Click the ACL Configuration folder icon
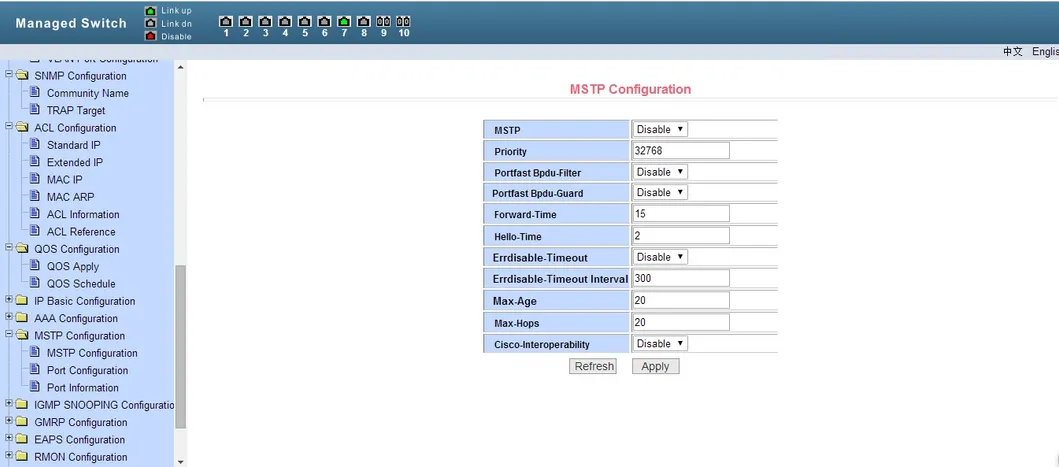 (22, 128)
